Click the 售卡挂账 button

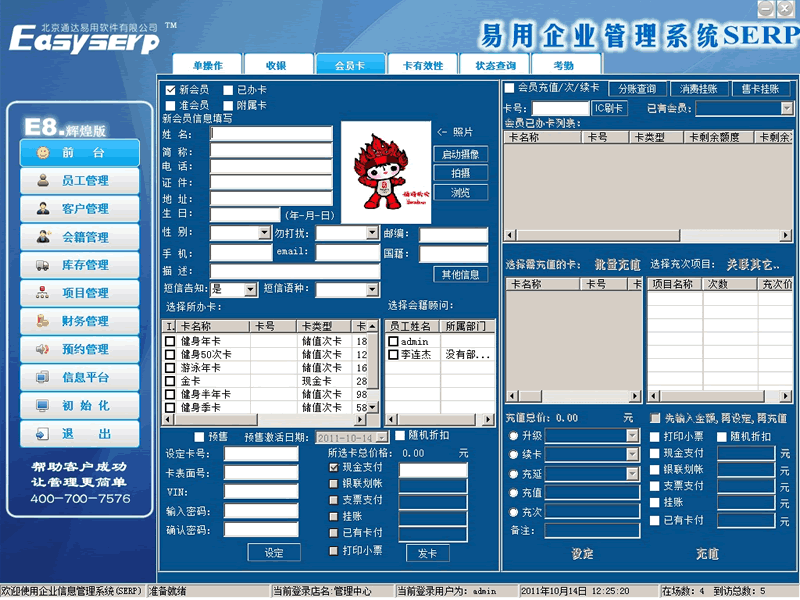pyautogui.click(x=761, y=89)
